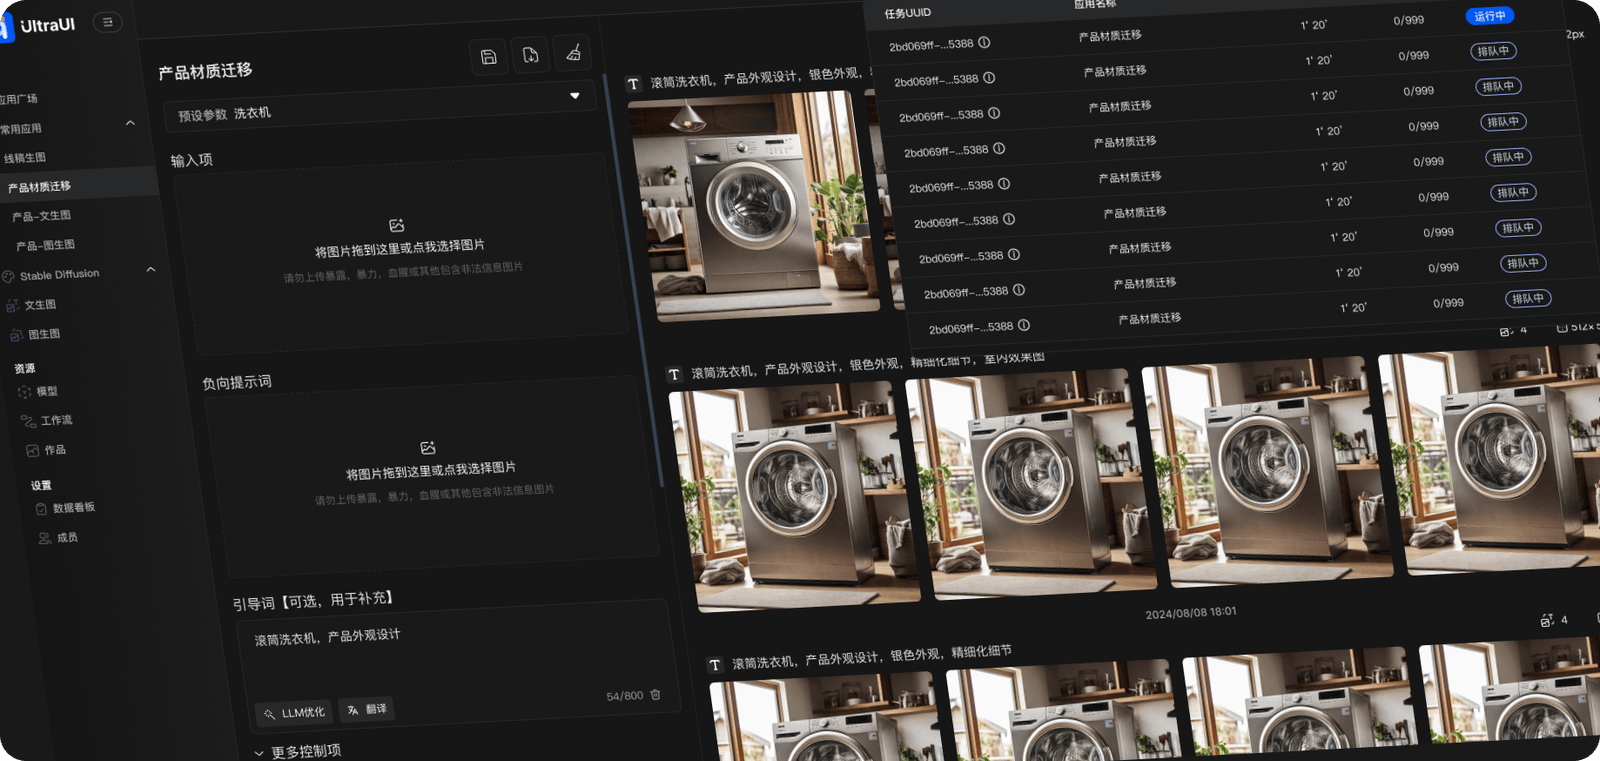Click the 成员 icon in sidebar
This screenshot has height=761, width=1600.
45,538
